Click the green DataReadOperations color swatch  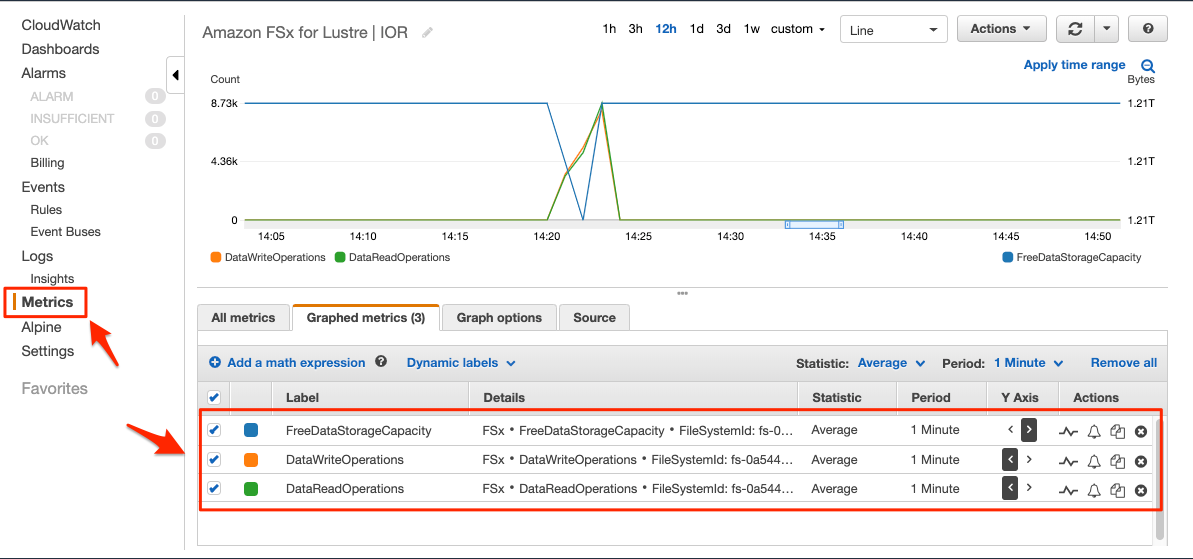click(251, 488)
